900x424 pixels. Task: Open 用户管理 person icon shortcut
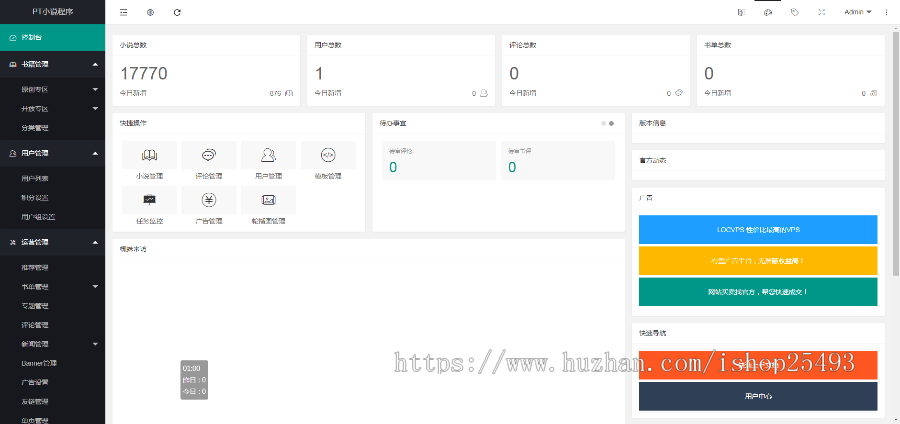(269, 155)
